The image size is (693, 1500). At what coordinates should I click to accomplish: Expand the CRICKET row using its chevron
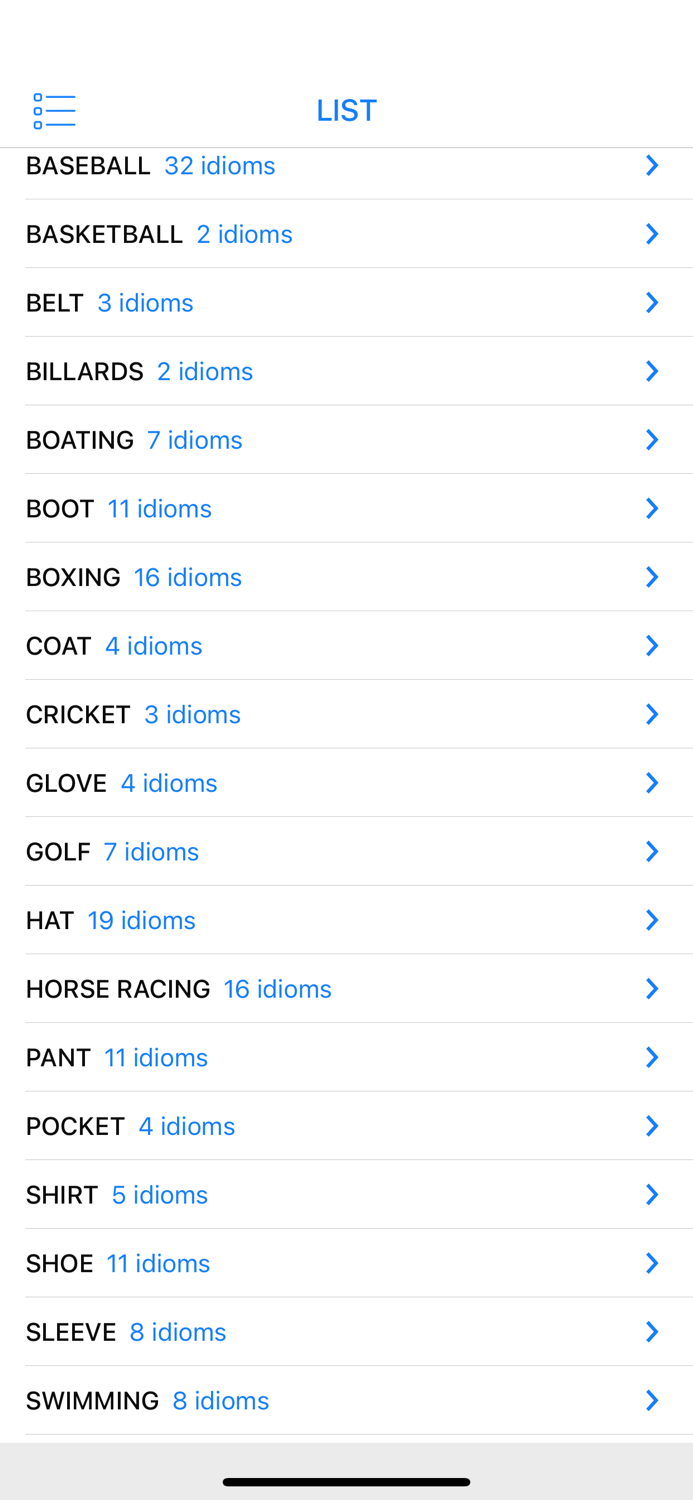653,713
